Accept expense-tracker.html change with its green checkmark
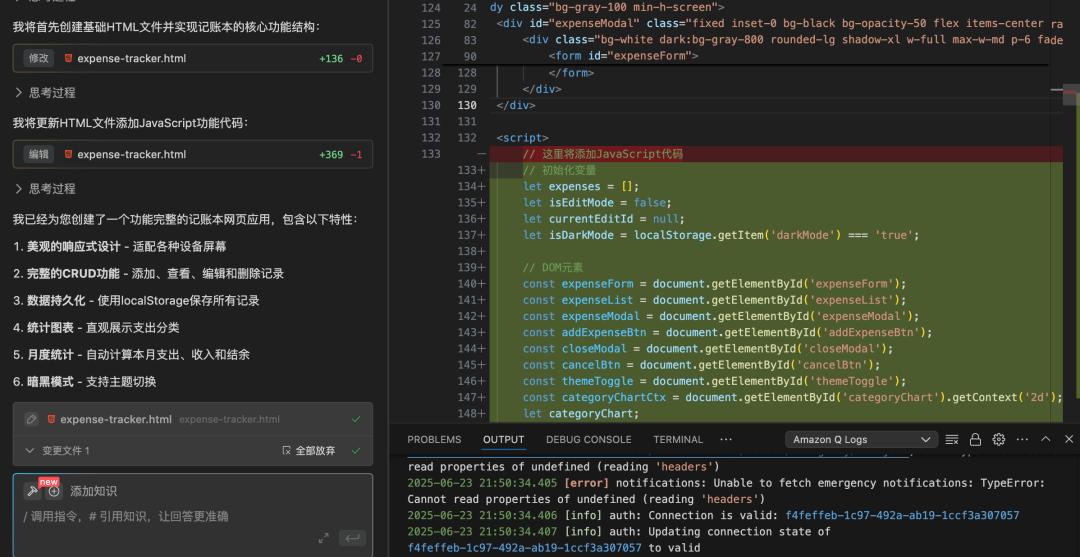Image resolution: width=1080 pixels, height=557 pixels. (355, 419)
